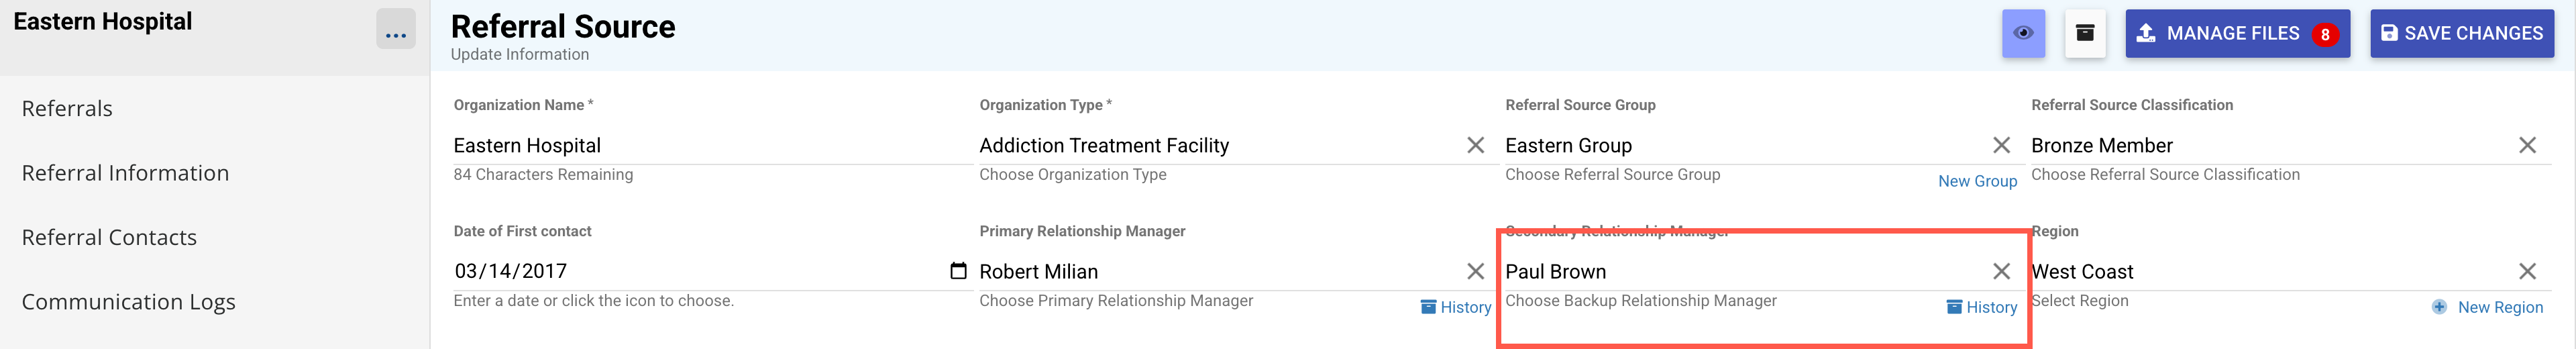
Task: Toggle the eye visibility button
Action: [x=2022, y=33]
